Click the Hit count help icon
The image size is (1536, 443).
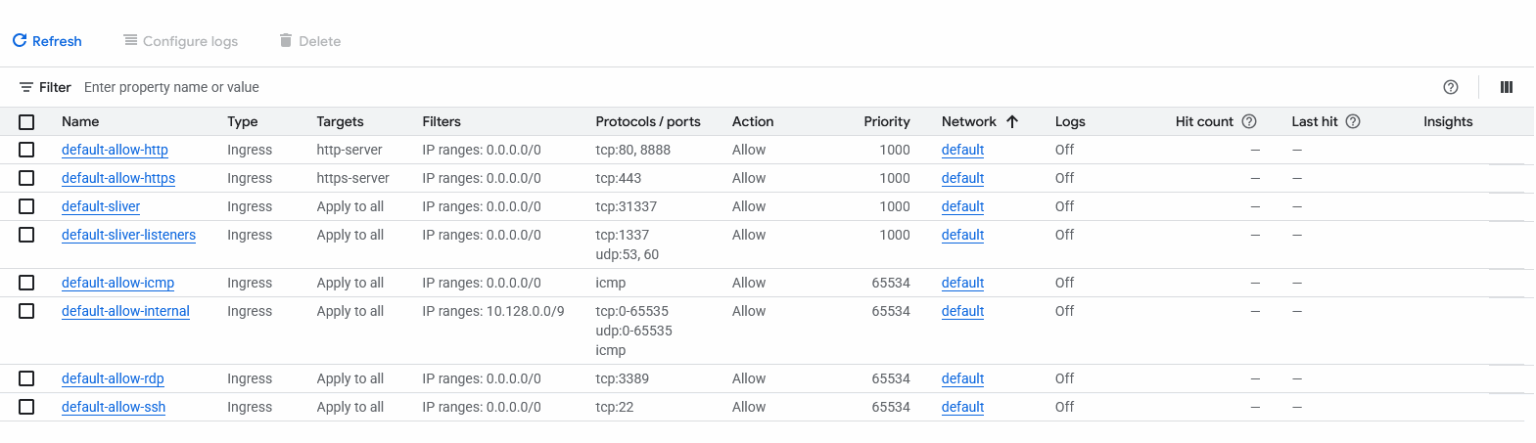1249,122
